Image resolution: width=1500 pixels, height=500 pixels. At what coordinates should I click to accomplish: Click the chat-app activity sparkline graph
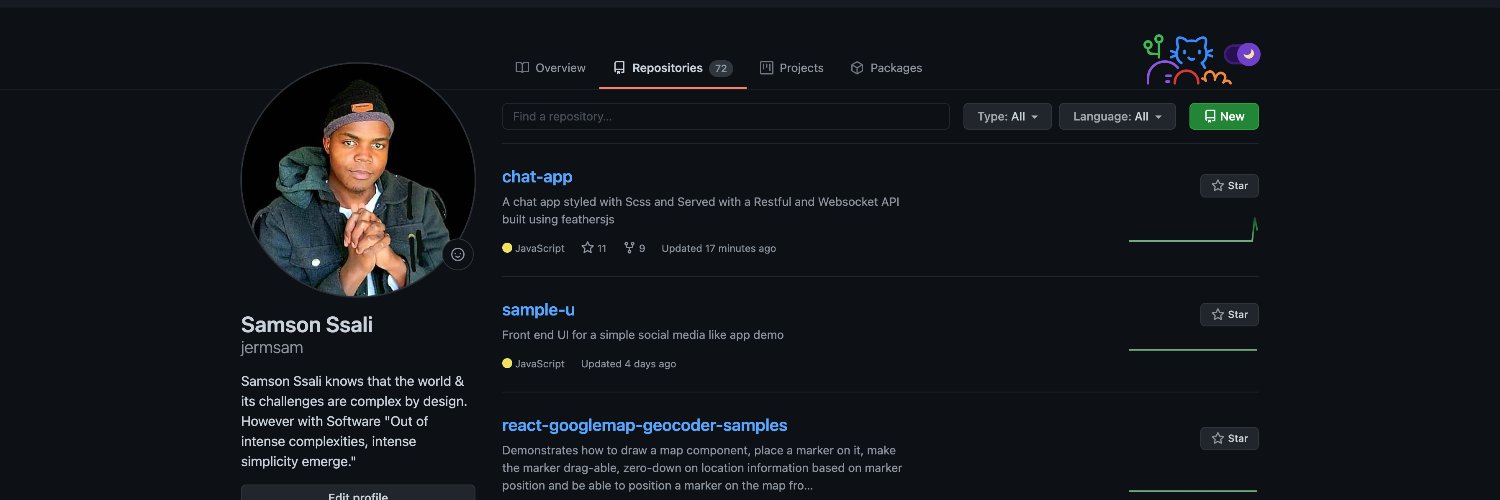[1193, 230]
